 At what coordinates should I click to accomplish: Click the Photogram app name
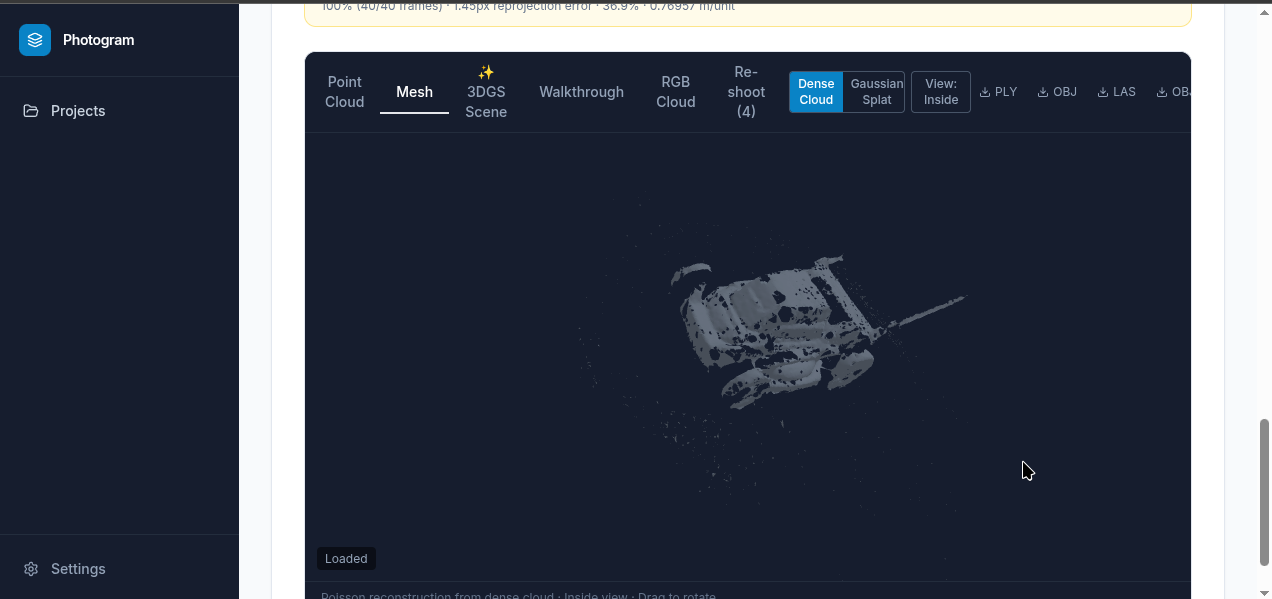tap(98, 40)
